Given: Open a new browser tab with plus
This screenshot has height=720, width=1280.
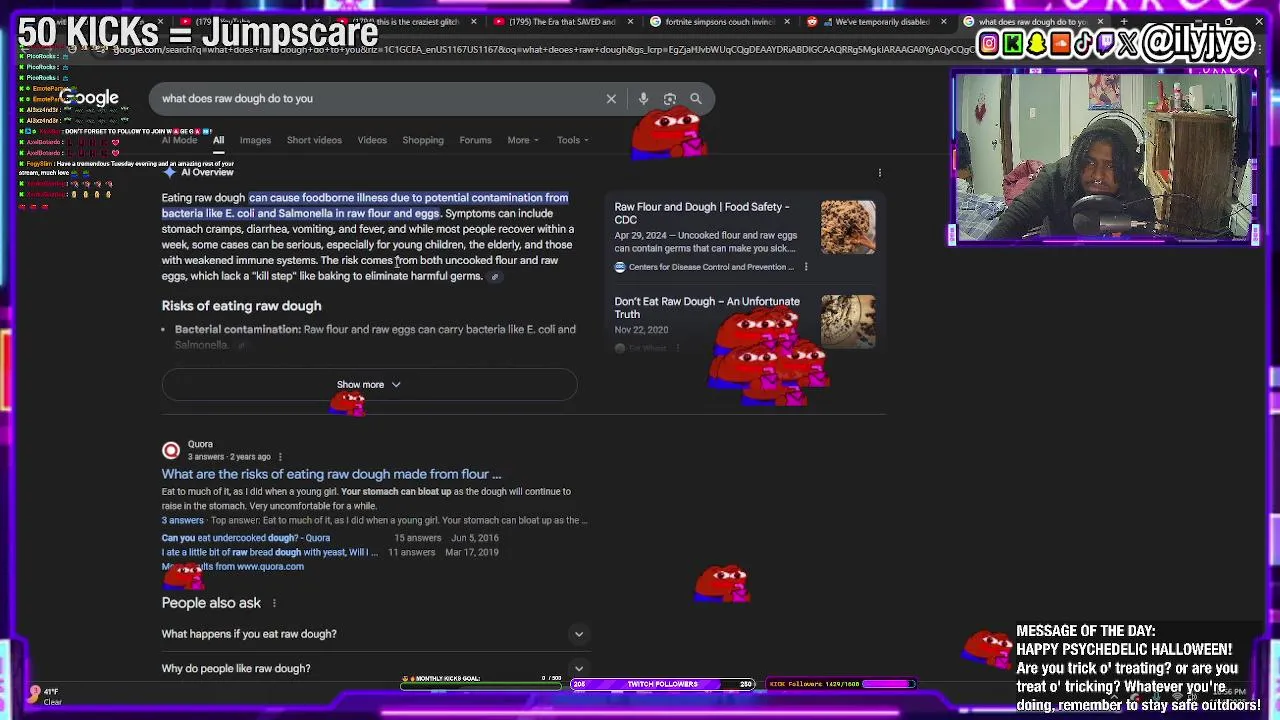Looking at the screenshot, I should pos(1124,21).
